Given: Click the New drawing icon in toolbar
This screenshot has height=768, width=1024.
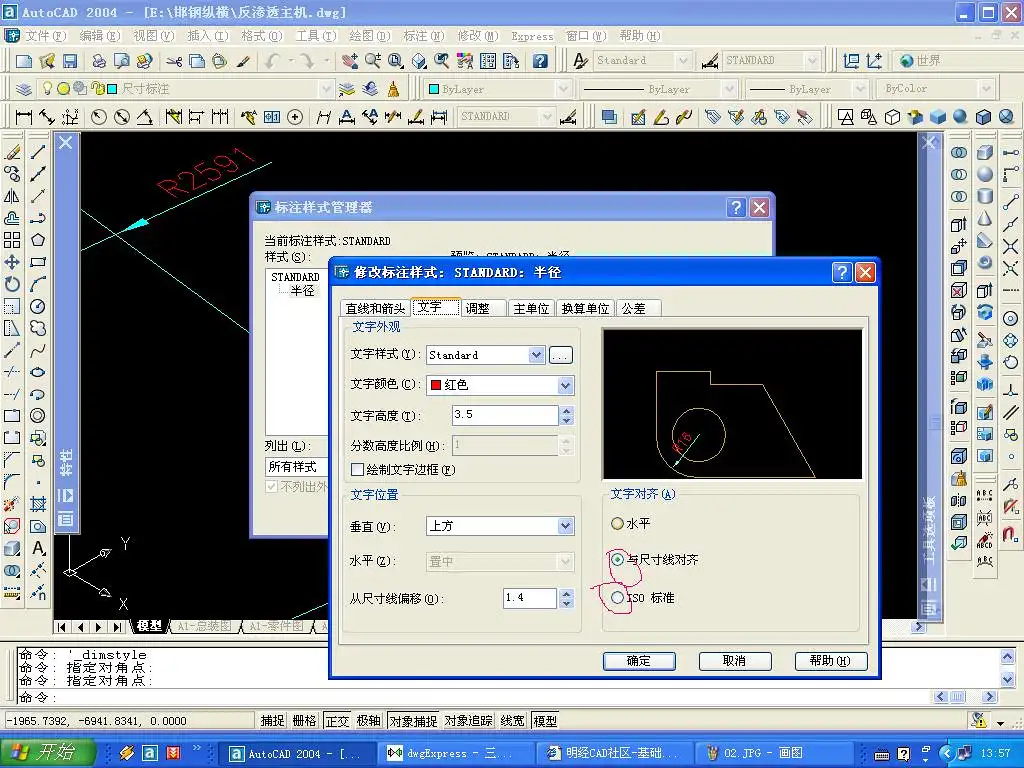Looking at the screenshot, I should coord(24,61).
